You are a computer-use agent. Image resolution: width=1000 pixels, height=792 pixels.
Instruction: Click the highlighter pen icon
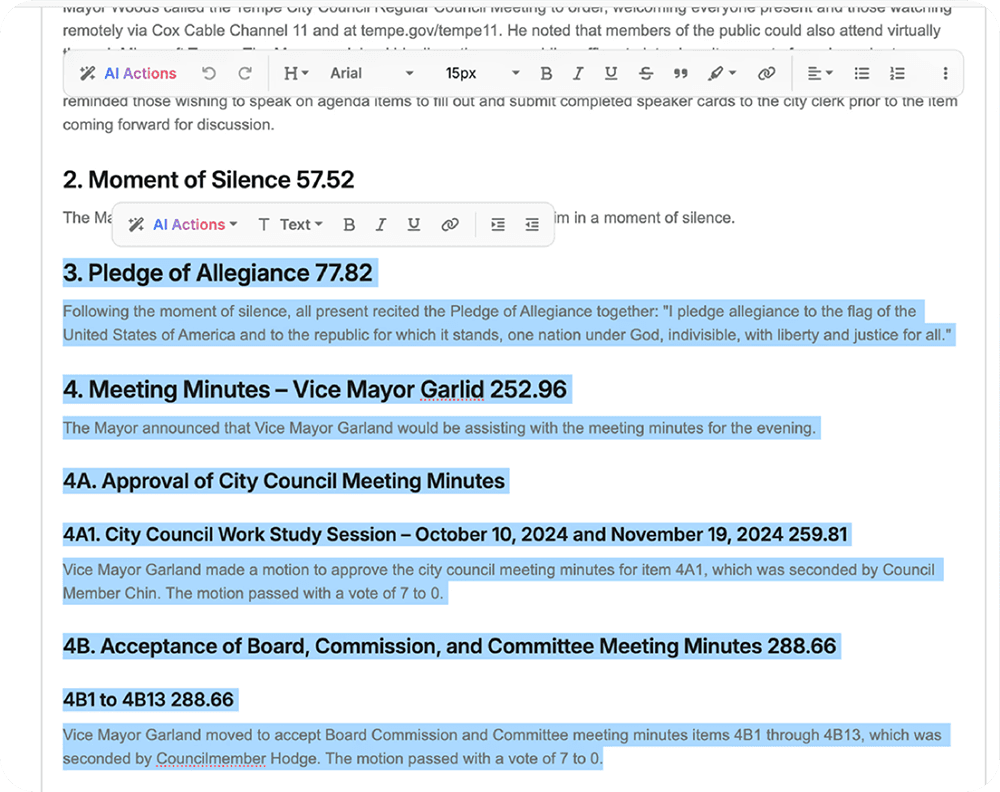(x=716, y=73)
